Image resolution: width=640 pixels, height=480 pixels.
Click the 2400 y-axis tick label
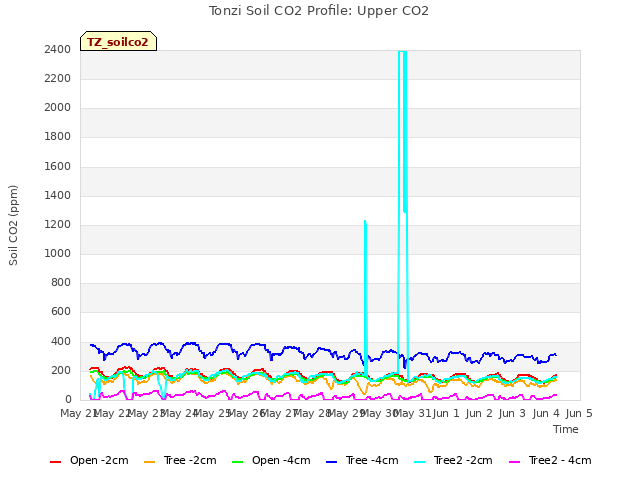58,49
